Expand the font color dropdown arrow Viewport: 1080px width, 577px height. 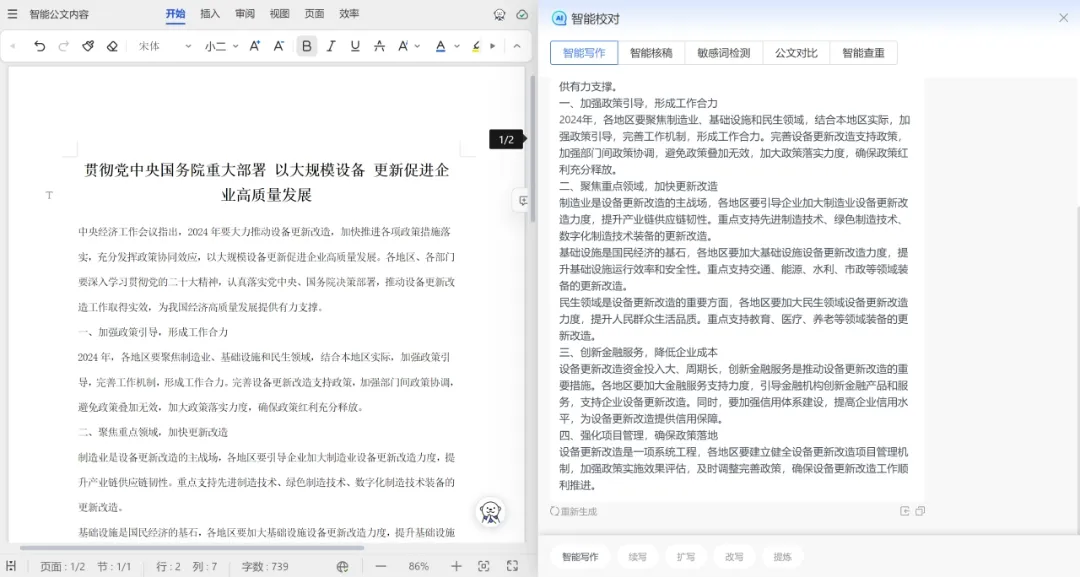pyautogui.click(x=457, y=46)
